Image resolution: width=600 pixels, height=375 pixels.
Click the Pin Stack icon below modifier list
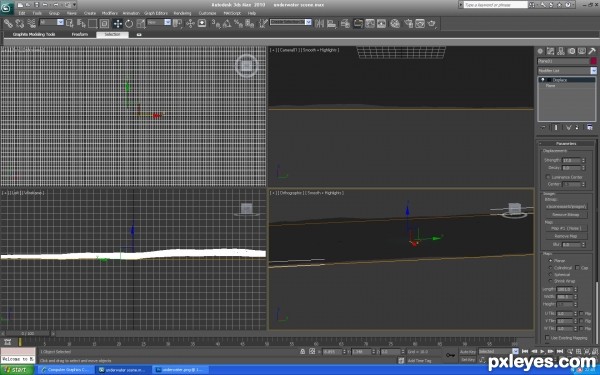coord(543,127)
